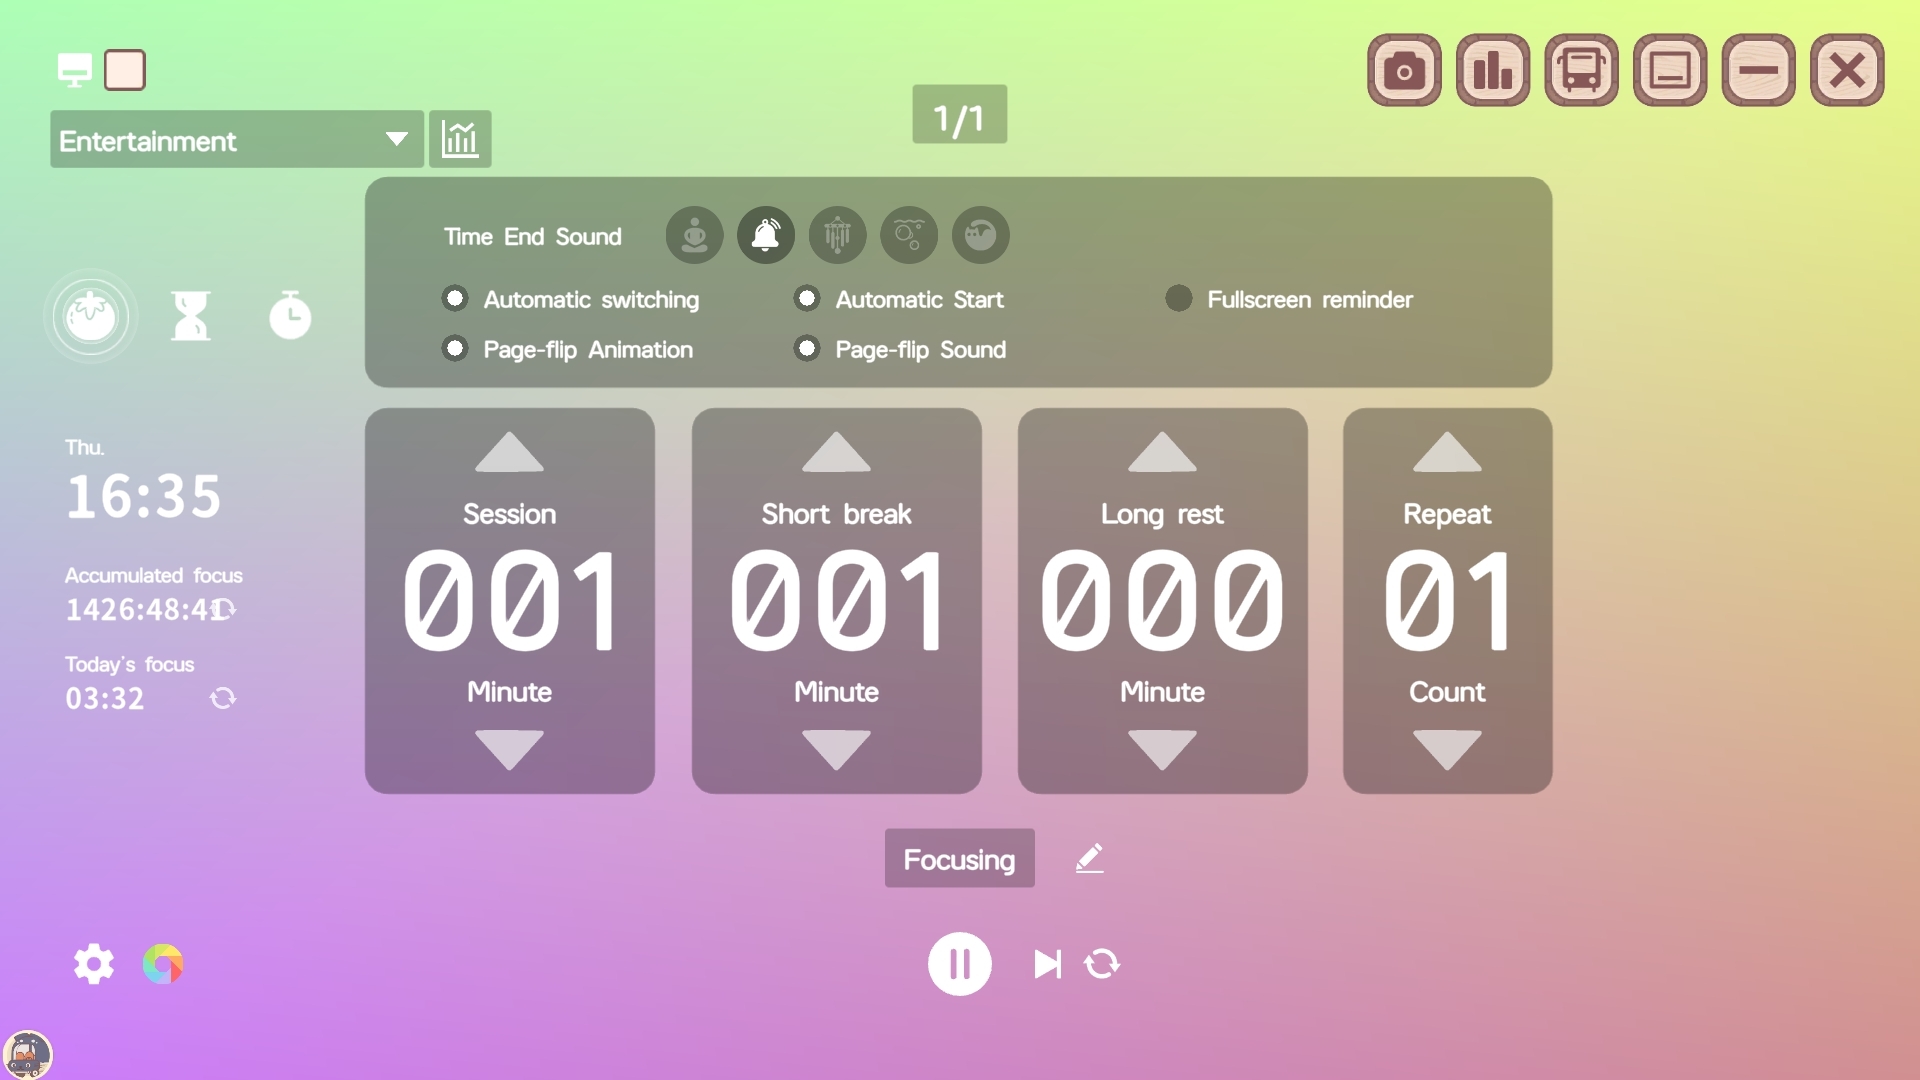Screen dimensions: 1920x1080
Task: Increase the Repeat count with up arrow
Action: point(1447,453)
